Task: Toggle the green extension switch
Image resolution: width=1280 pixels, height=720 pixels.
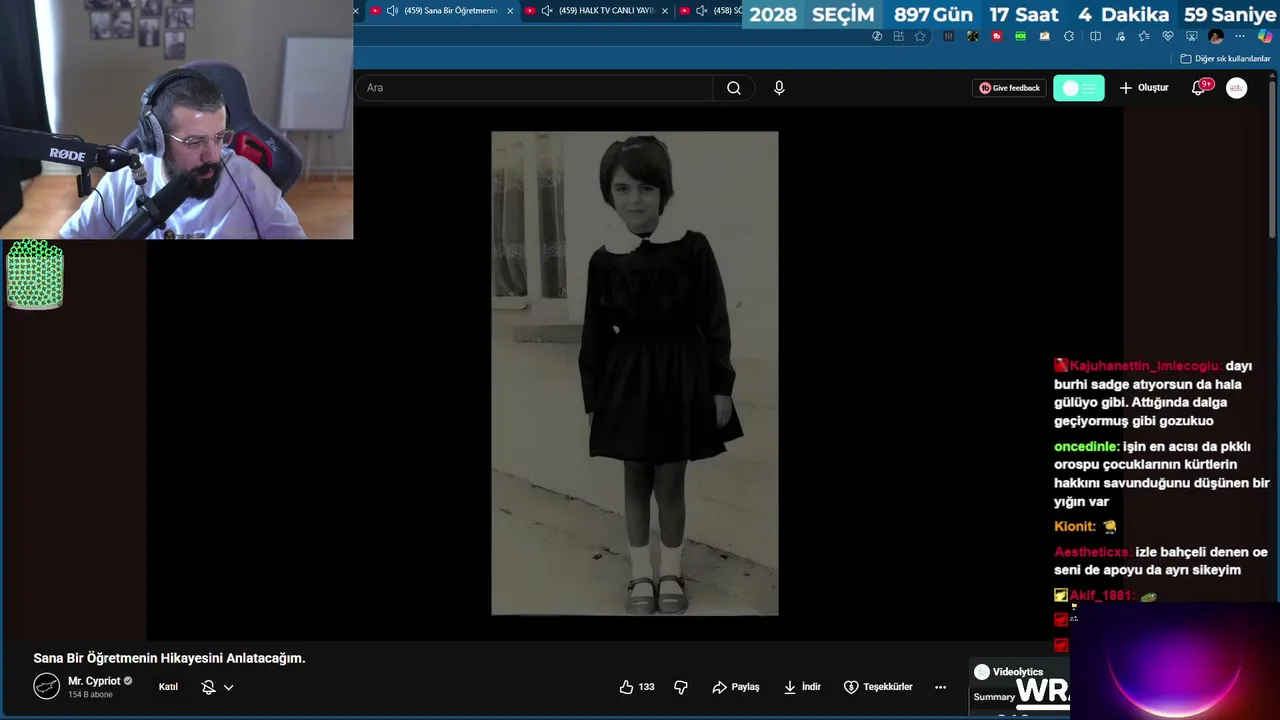Action: [x=1079, y=88]
